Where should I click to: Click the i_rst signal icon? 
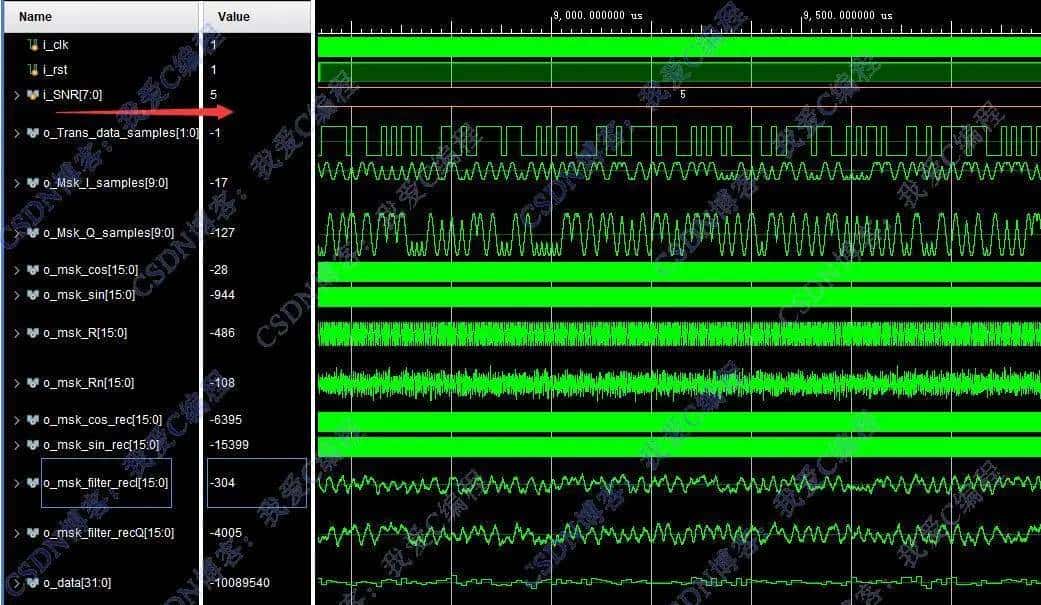tap(33, 69)
